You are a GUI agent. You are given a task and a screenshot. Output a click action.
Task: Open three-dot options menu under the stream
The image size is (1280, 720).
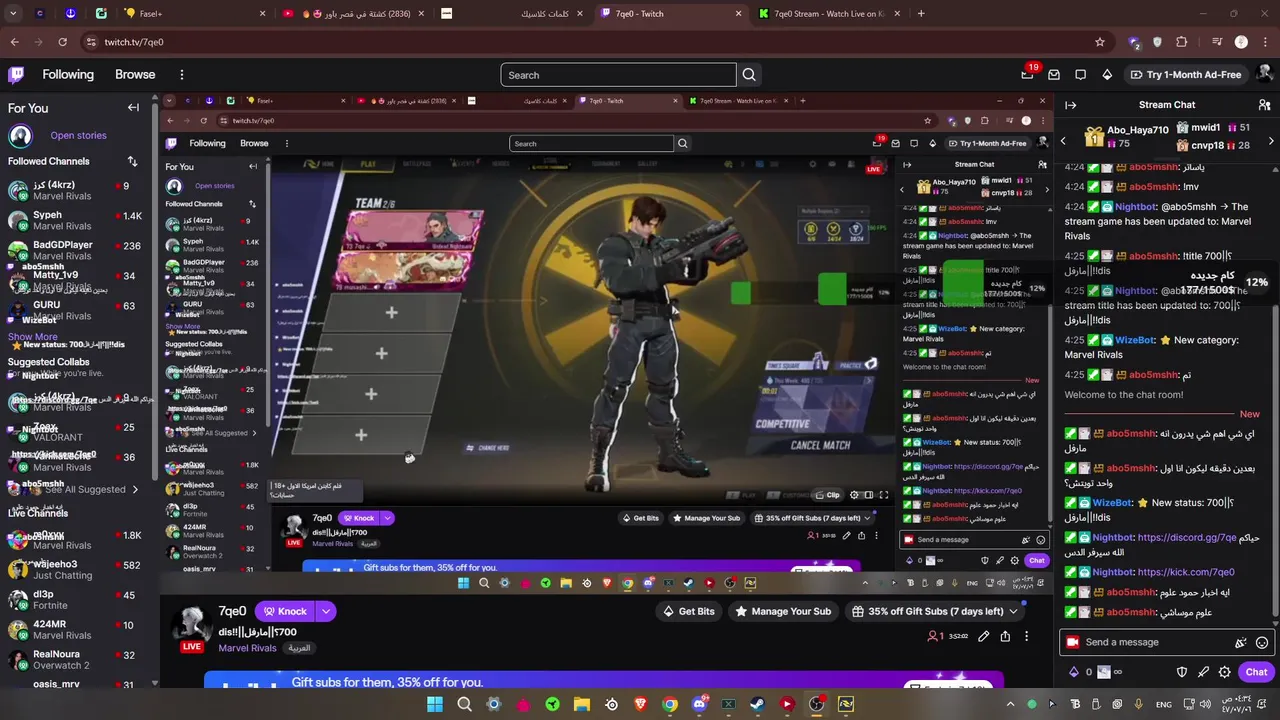click(x=1026, y=636)
